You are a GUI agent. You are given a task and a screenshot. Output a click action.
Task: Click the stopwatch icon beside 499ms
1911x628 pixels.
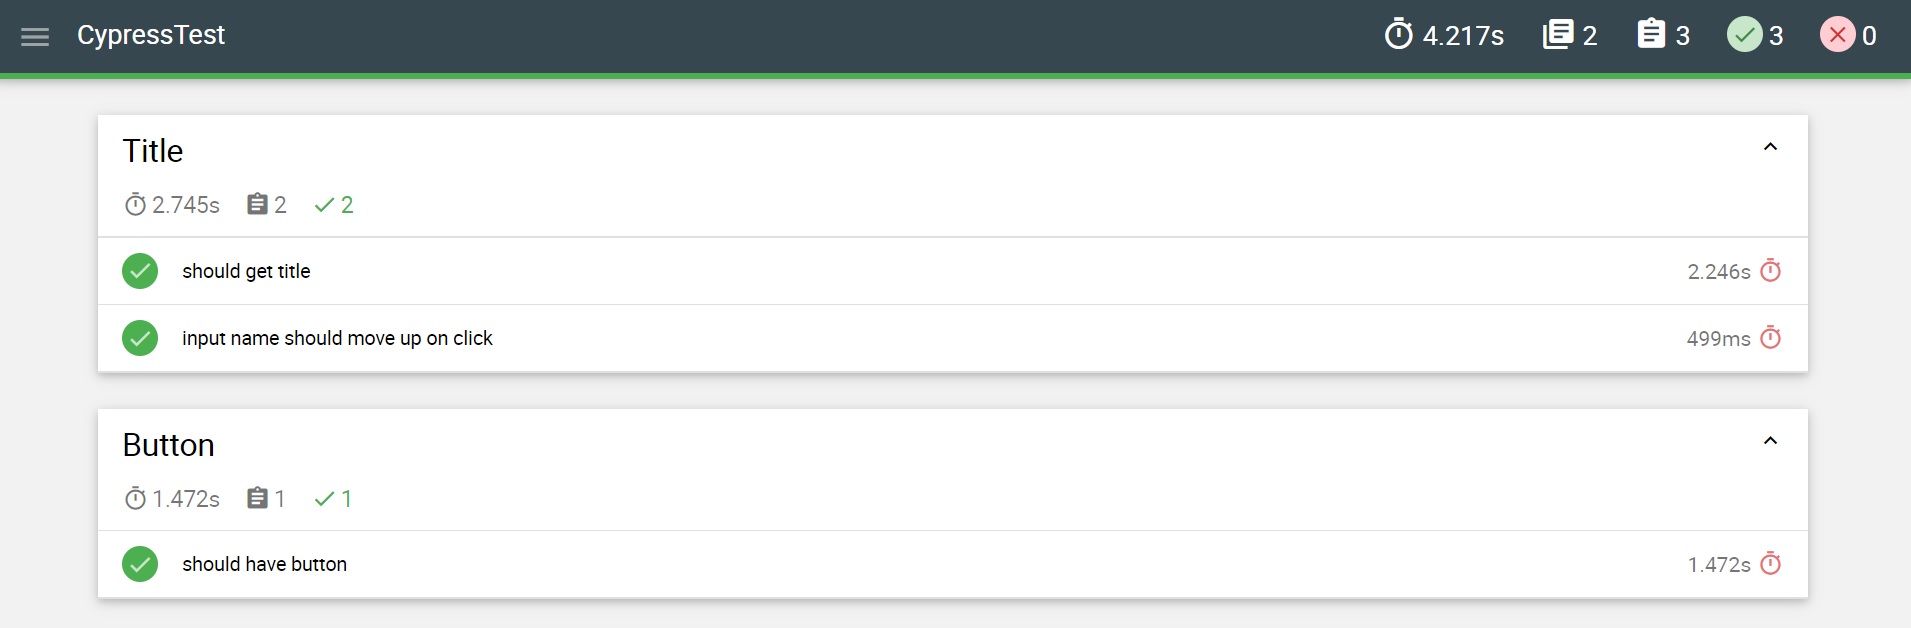pyautogui.click(x=1770, y=338)
